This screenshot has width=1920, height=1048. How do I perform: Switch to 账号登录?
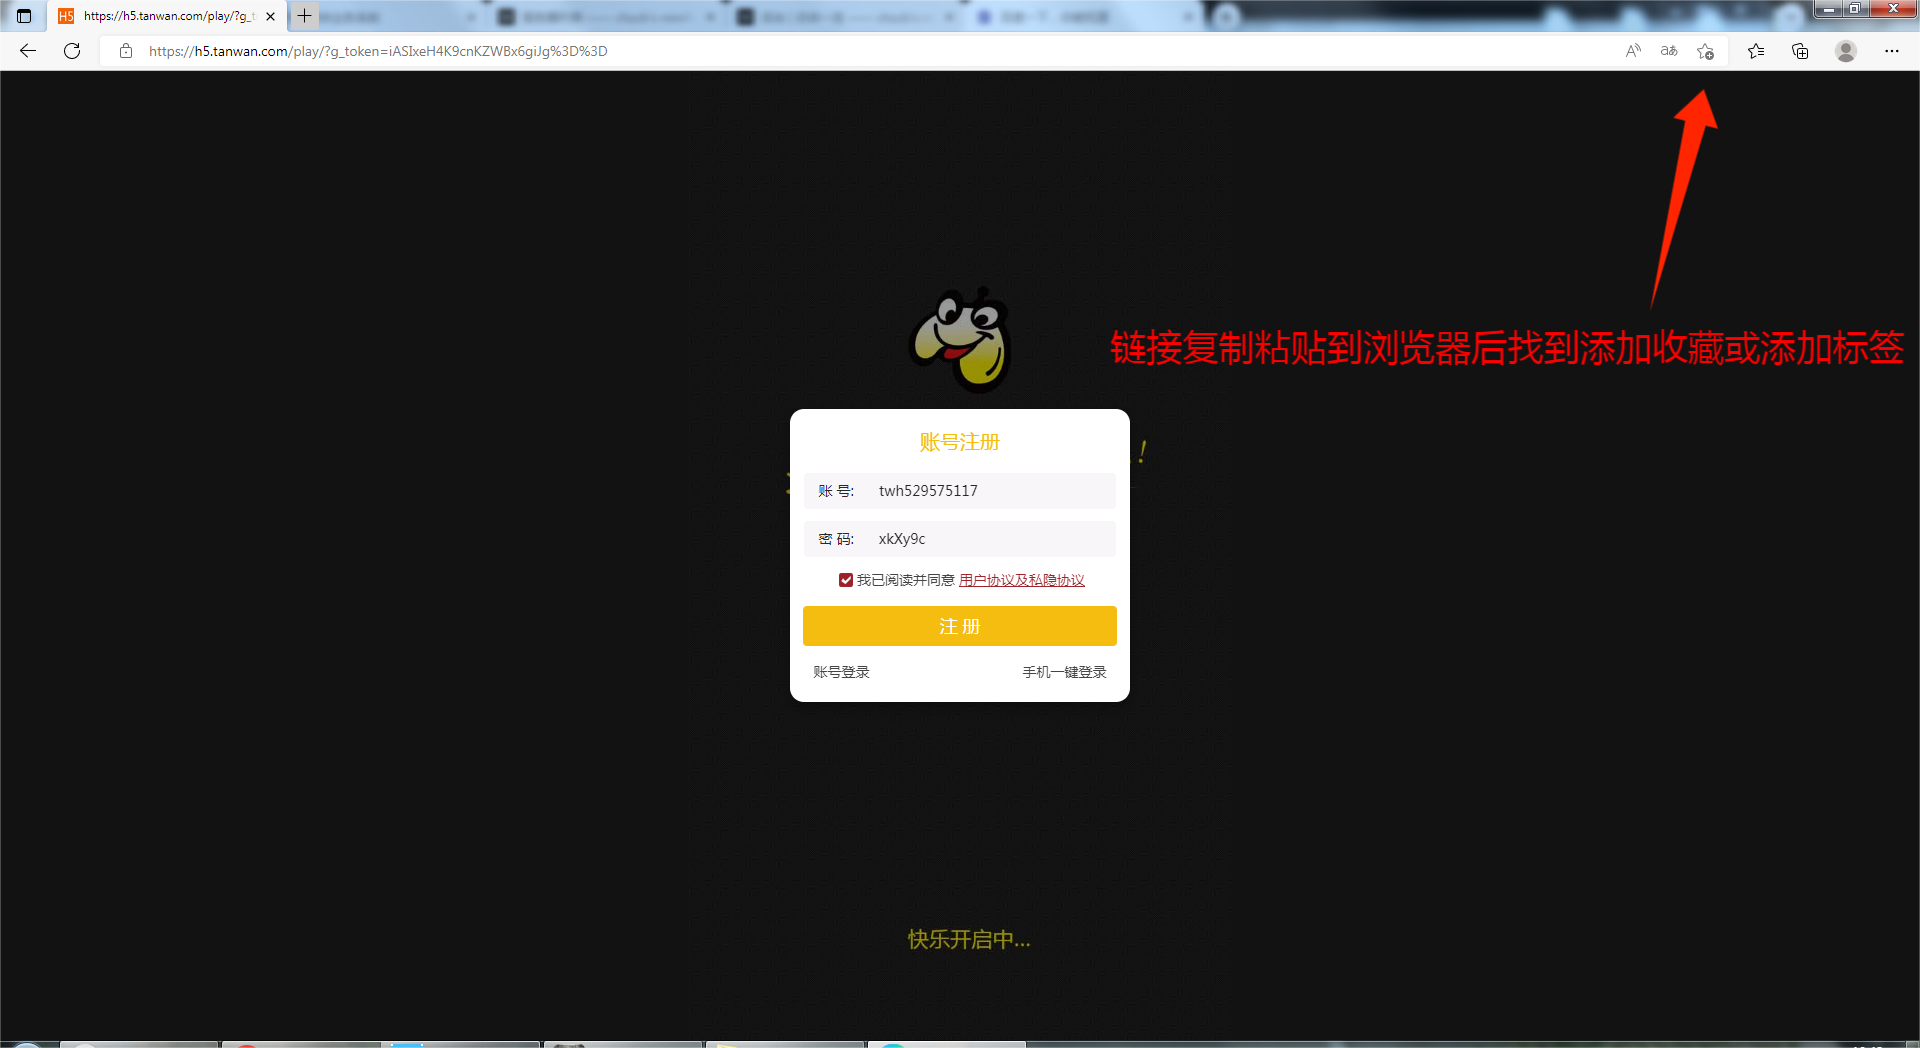(841, 672)
